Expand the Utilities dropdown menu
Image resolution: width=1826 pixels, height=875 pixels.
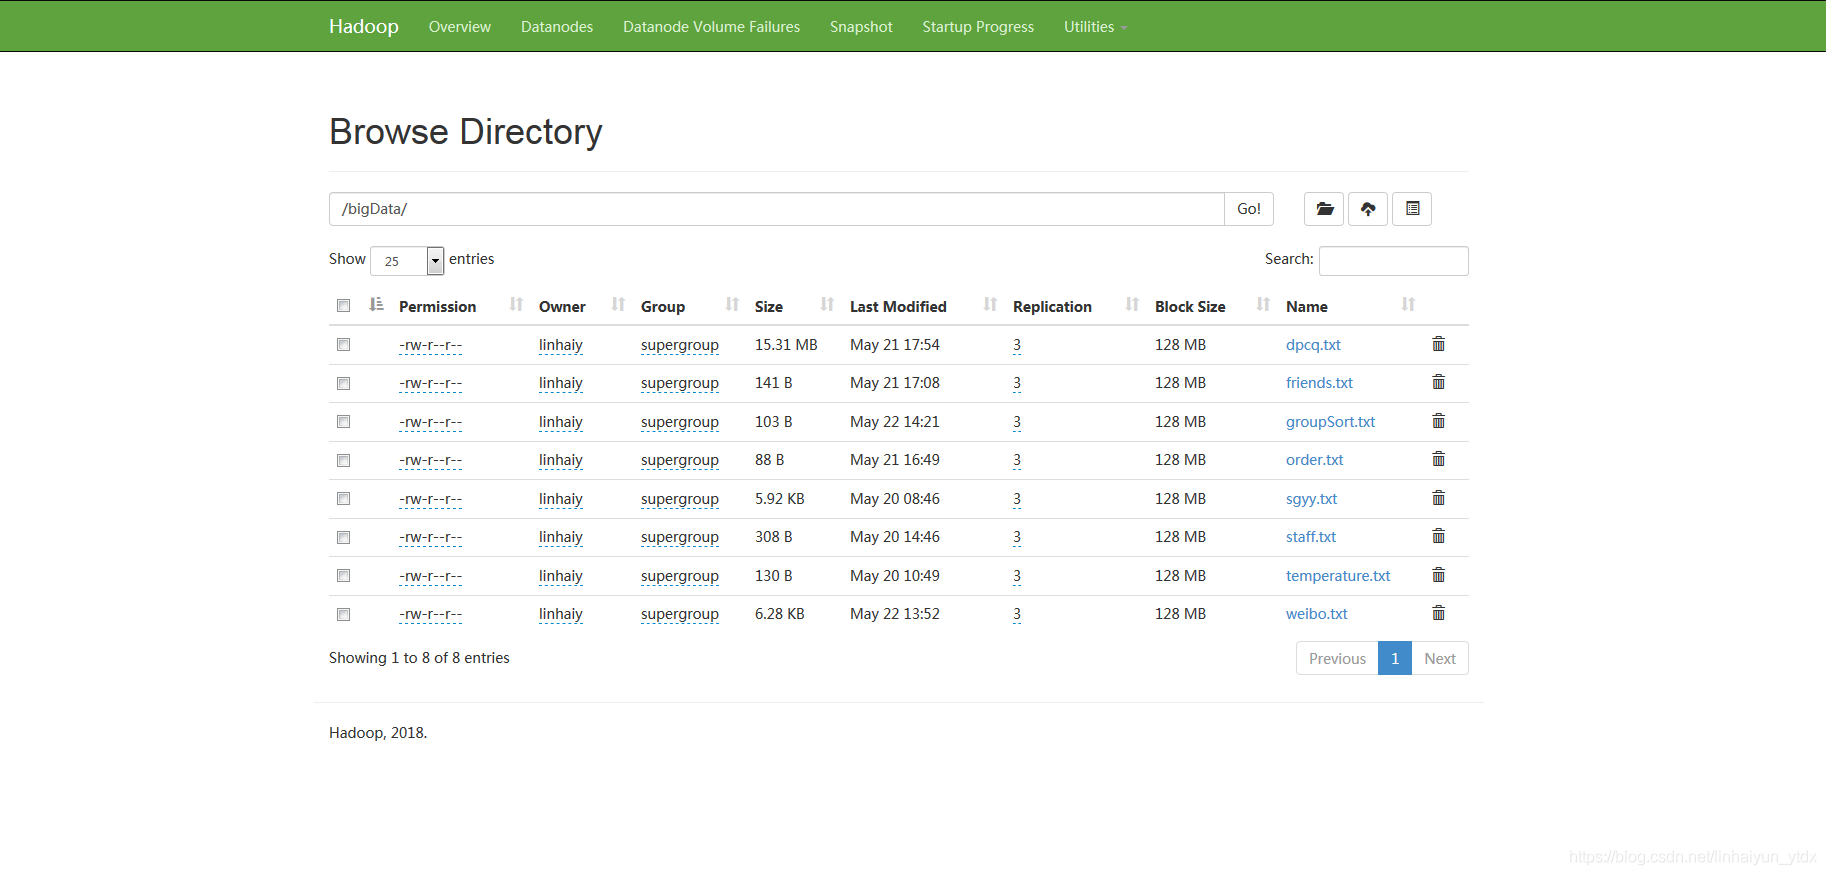tap(1095, 27)
